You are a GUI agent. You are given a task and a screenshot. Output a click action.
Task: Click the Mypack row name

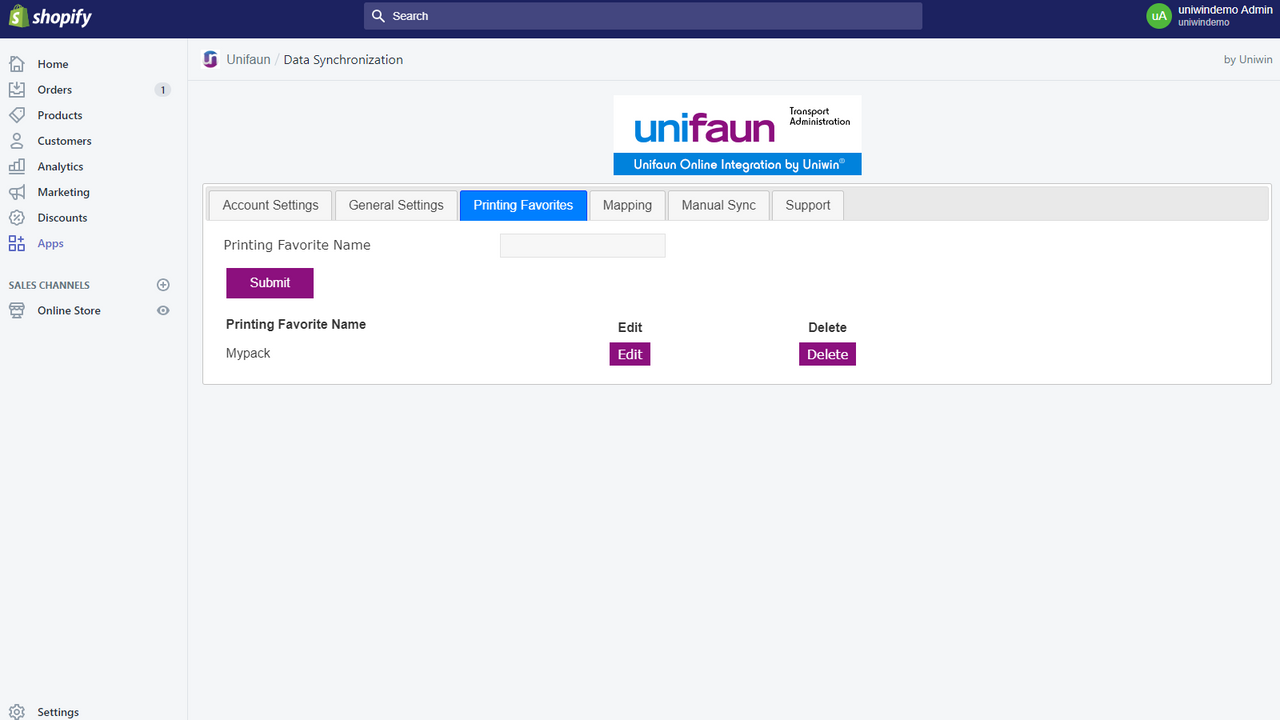pos(248,353)
